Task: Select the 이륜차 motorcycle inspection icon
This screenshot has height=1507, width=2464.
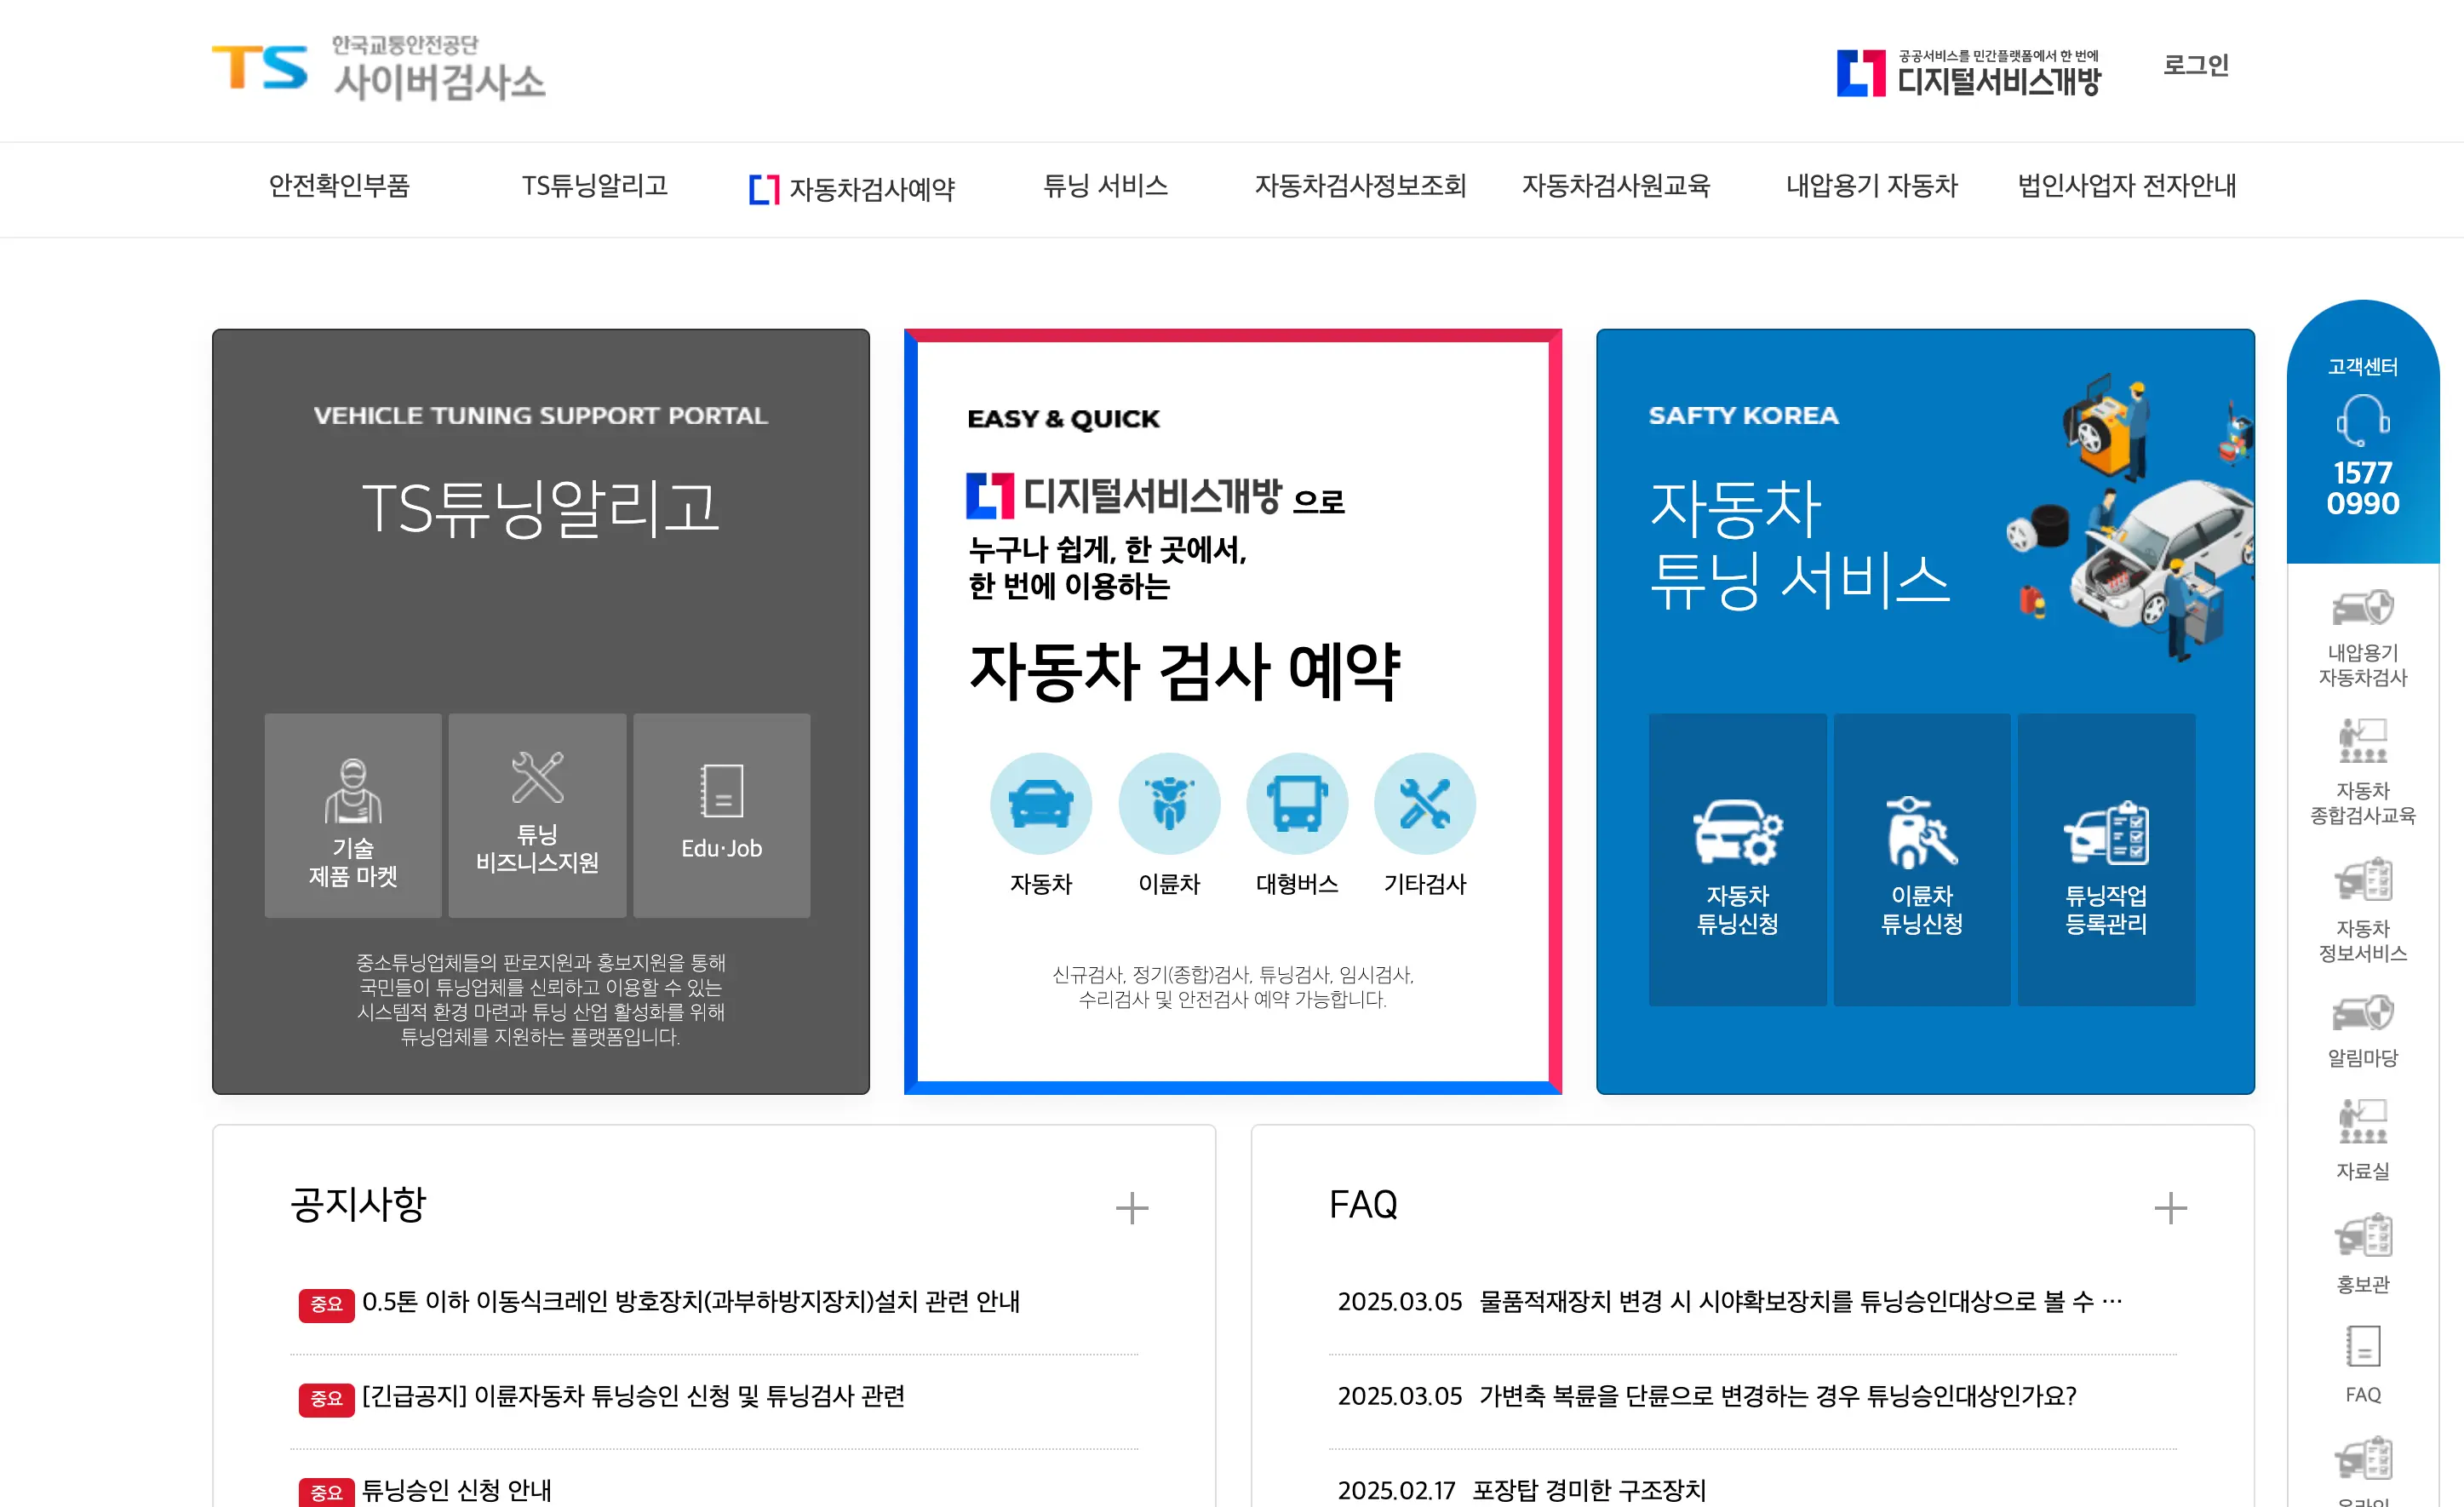Action: point(1168,804)
